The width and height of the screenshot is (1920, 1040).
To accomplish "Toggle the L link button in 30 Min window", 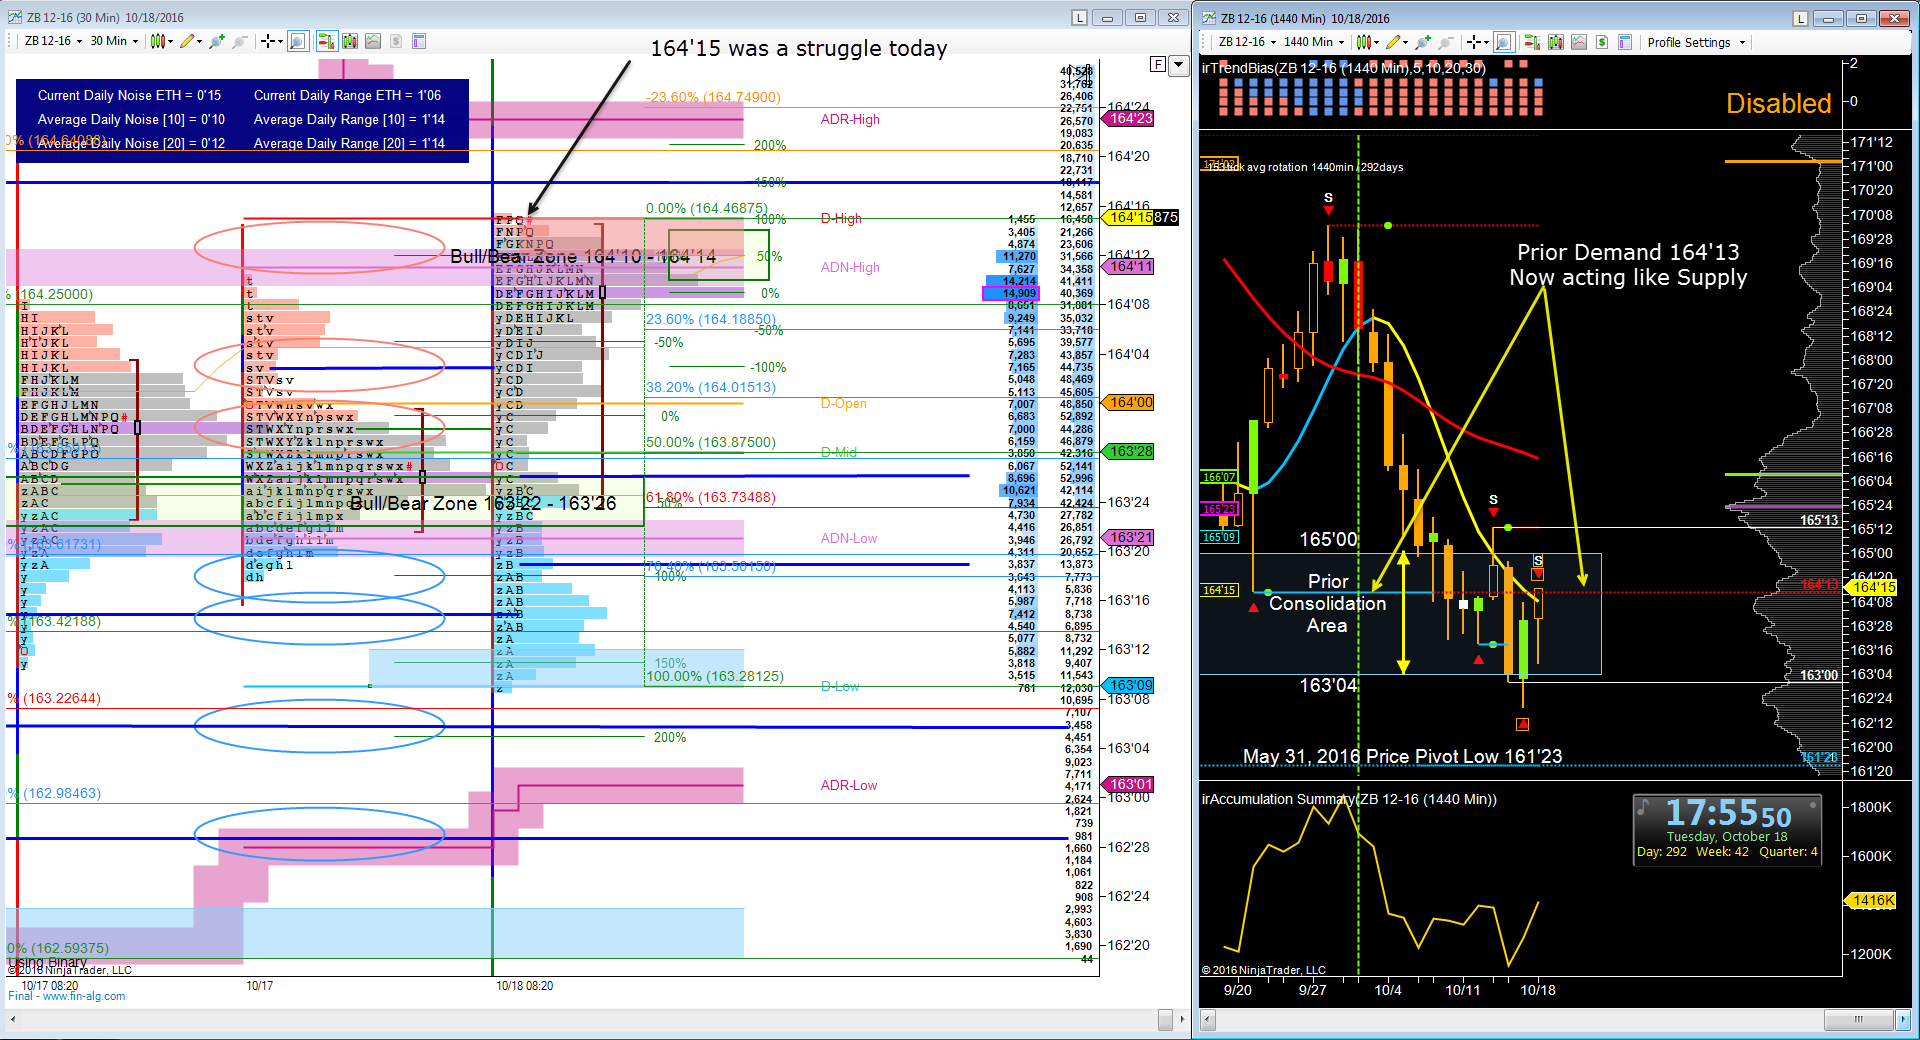I will [x=1080, y=18].
